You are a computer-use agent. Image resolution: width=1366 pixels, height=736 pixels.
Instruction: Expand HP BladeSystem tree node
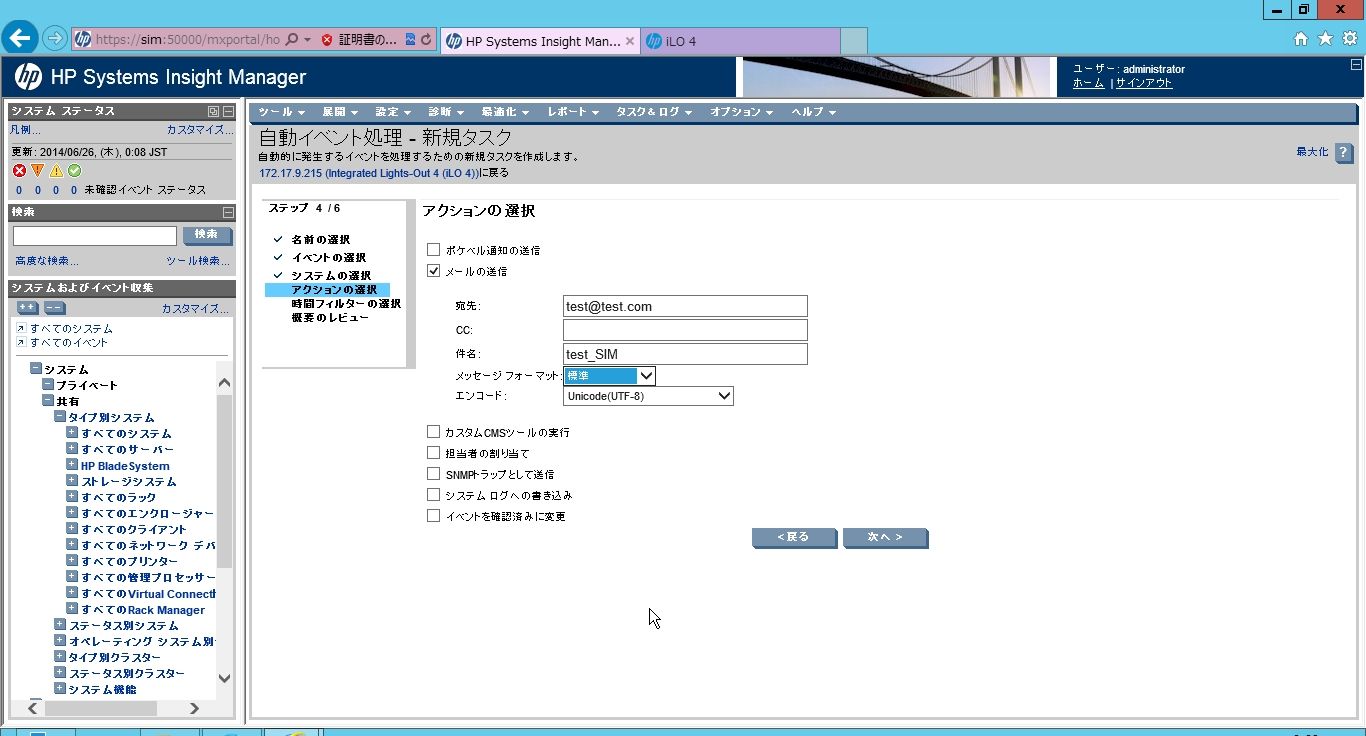point(72,465)
